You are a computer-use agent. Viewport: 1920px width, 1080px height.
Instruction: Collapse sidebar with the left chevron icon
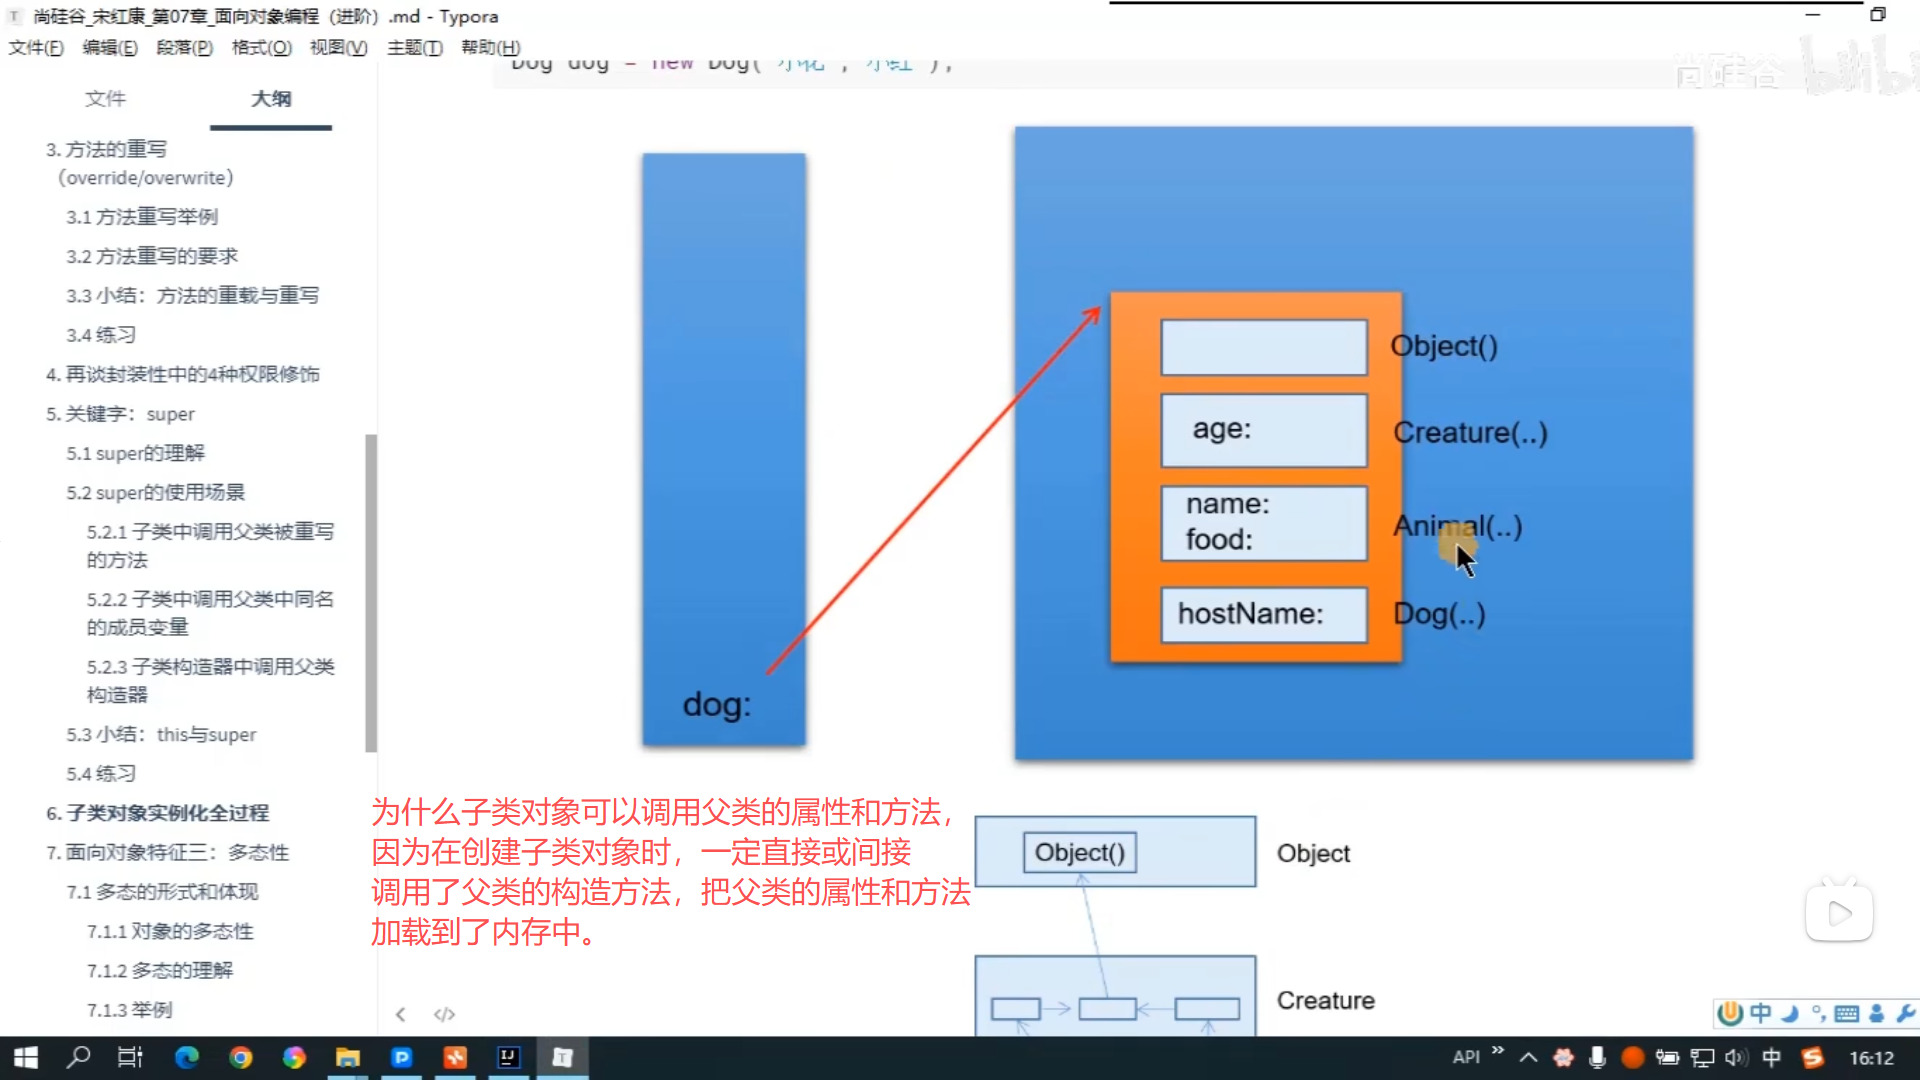(400, 1014)
